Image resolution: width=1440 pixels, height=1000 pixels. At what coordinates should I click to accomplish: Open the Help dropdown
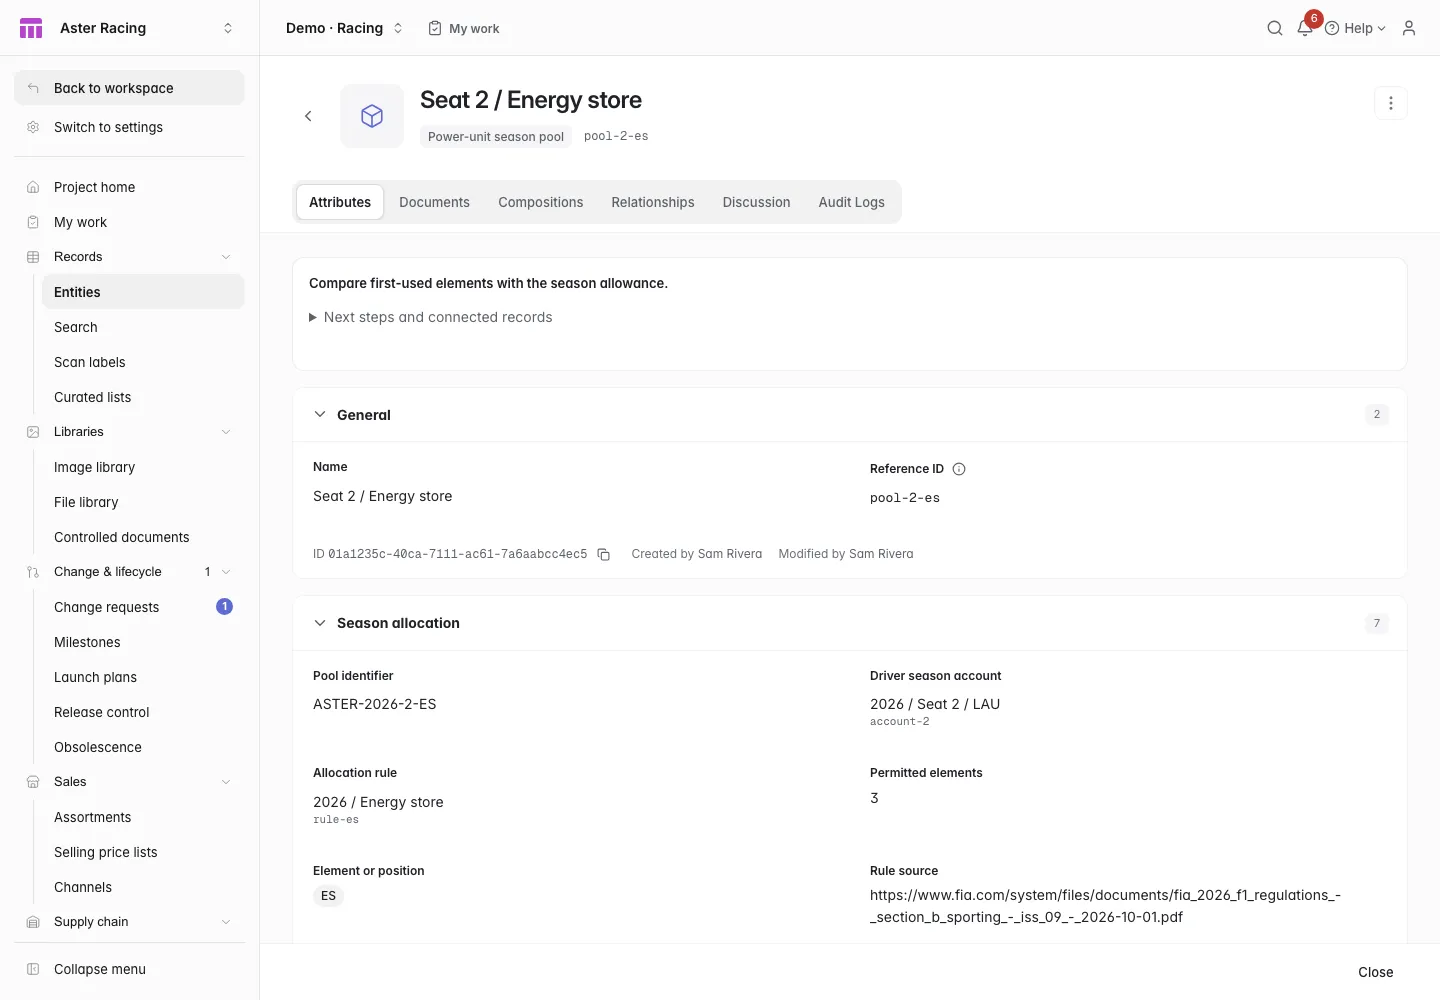1356,28
